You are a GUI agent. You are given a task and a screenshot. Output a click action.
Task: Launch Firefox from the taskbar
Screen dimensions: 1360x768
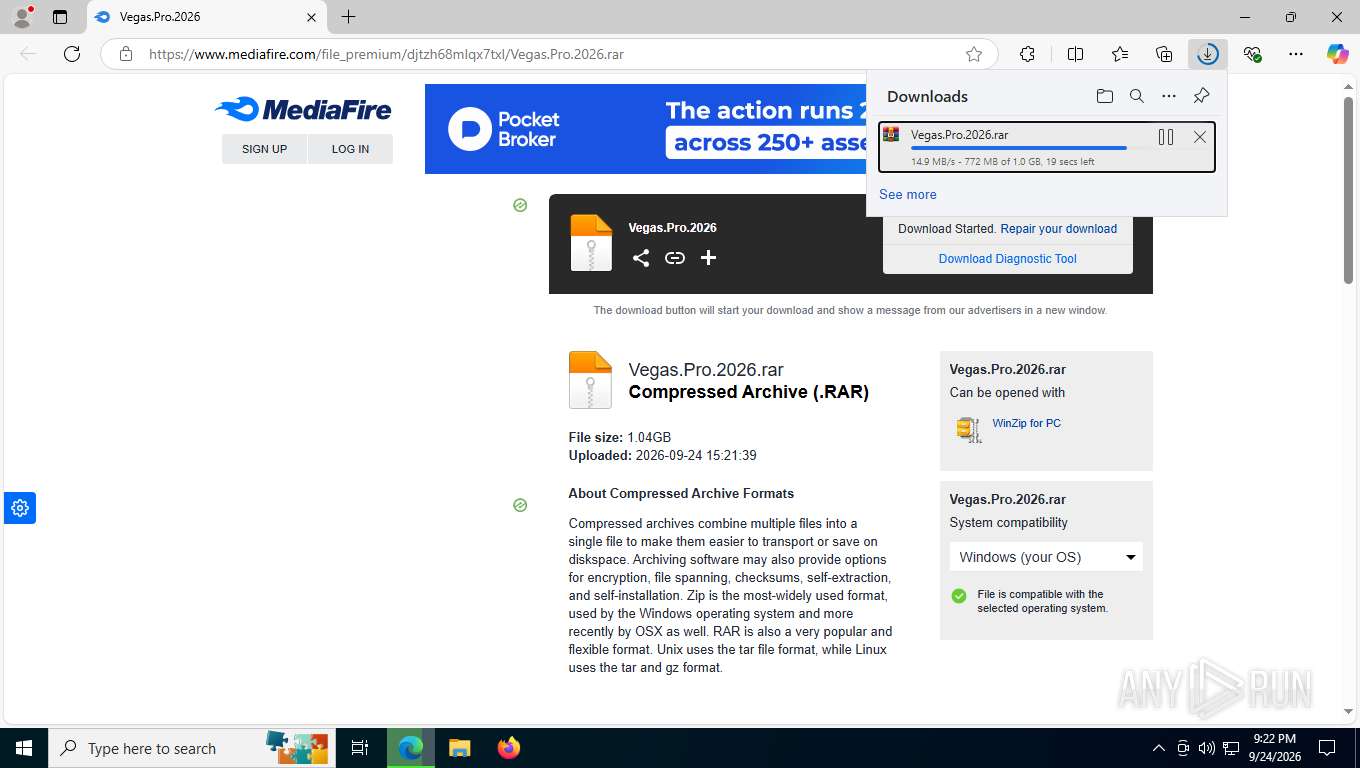(x=508, y=748)
